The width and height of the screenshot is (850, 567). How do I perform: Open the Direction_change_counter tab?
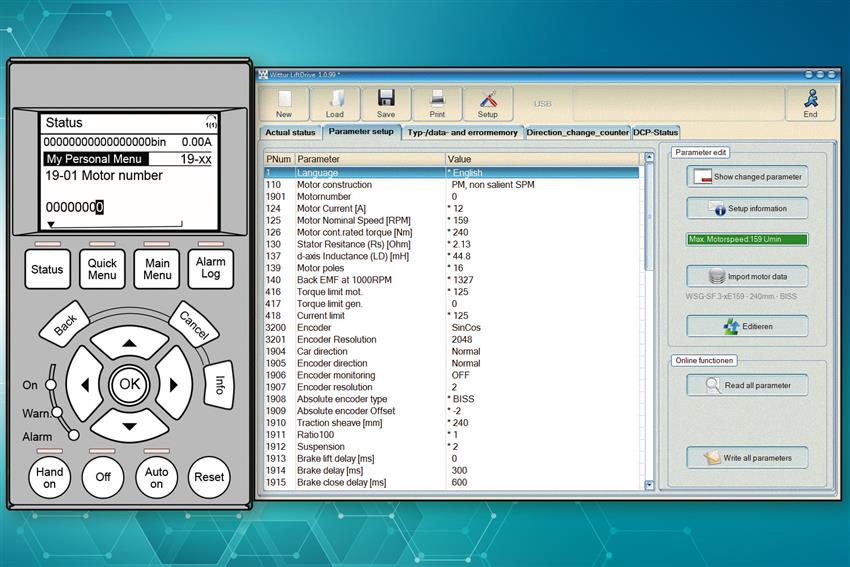click(577, 132)
